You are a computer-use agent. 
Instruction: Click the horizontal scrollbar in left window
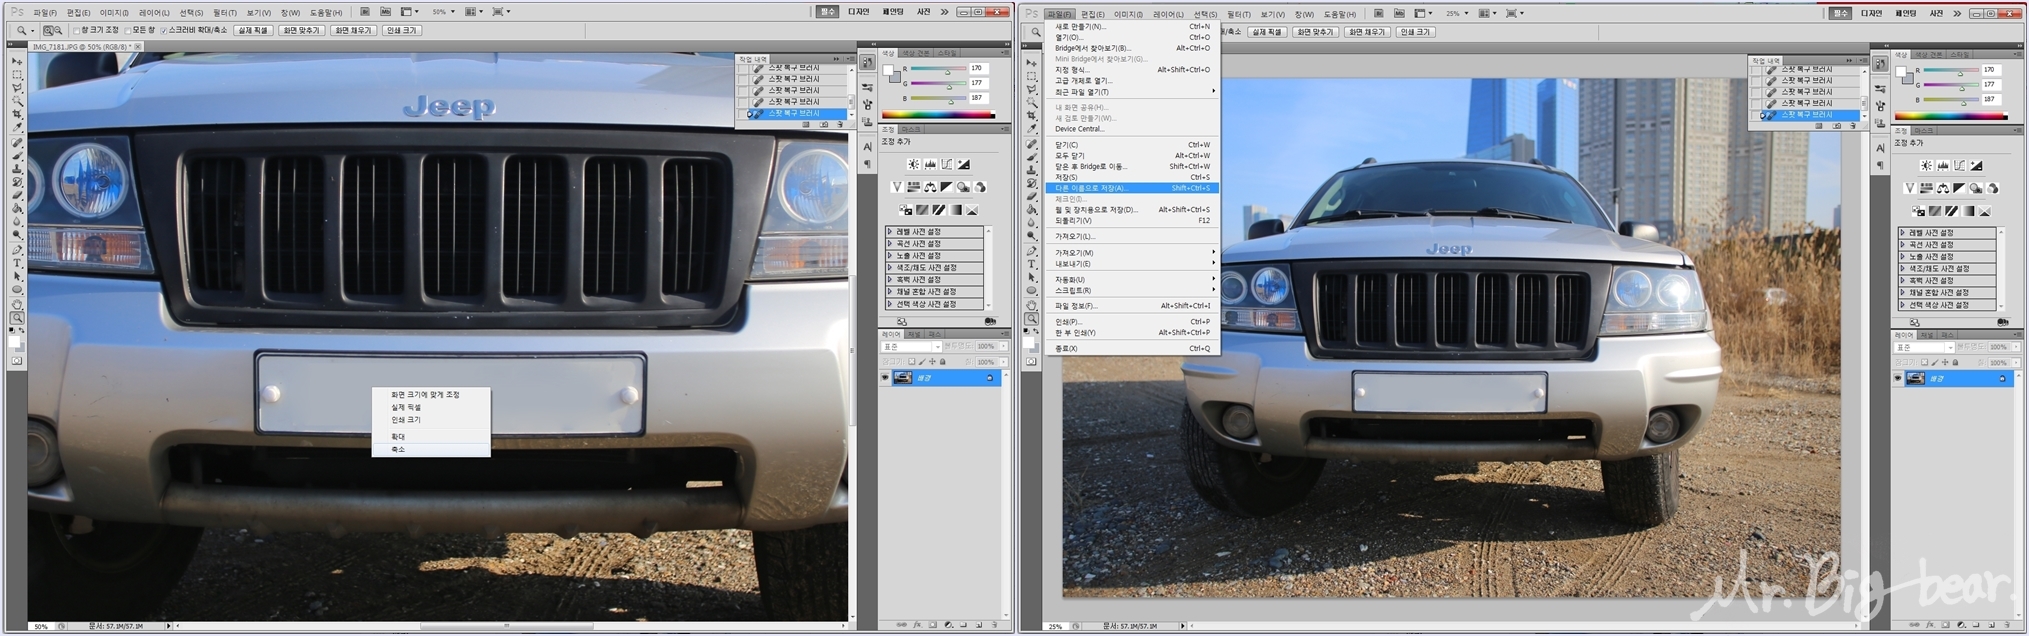[x=507, y=627]
